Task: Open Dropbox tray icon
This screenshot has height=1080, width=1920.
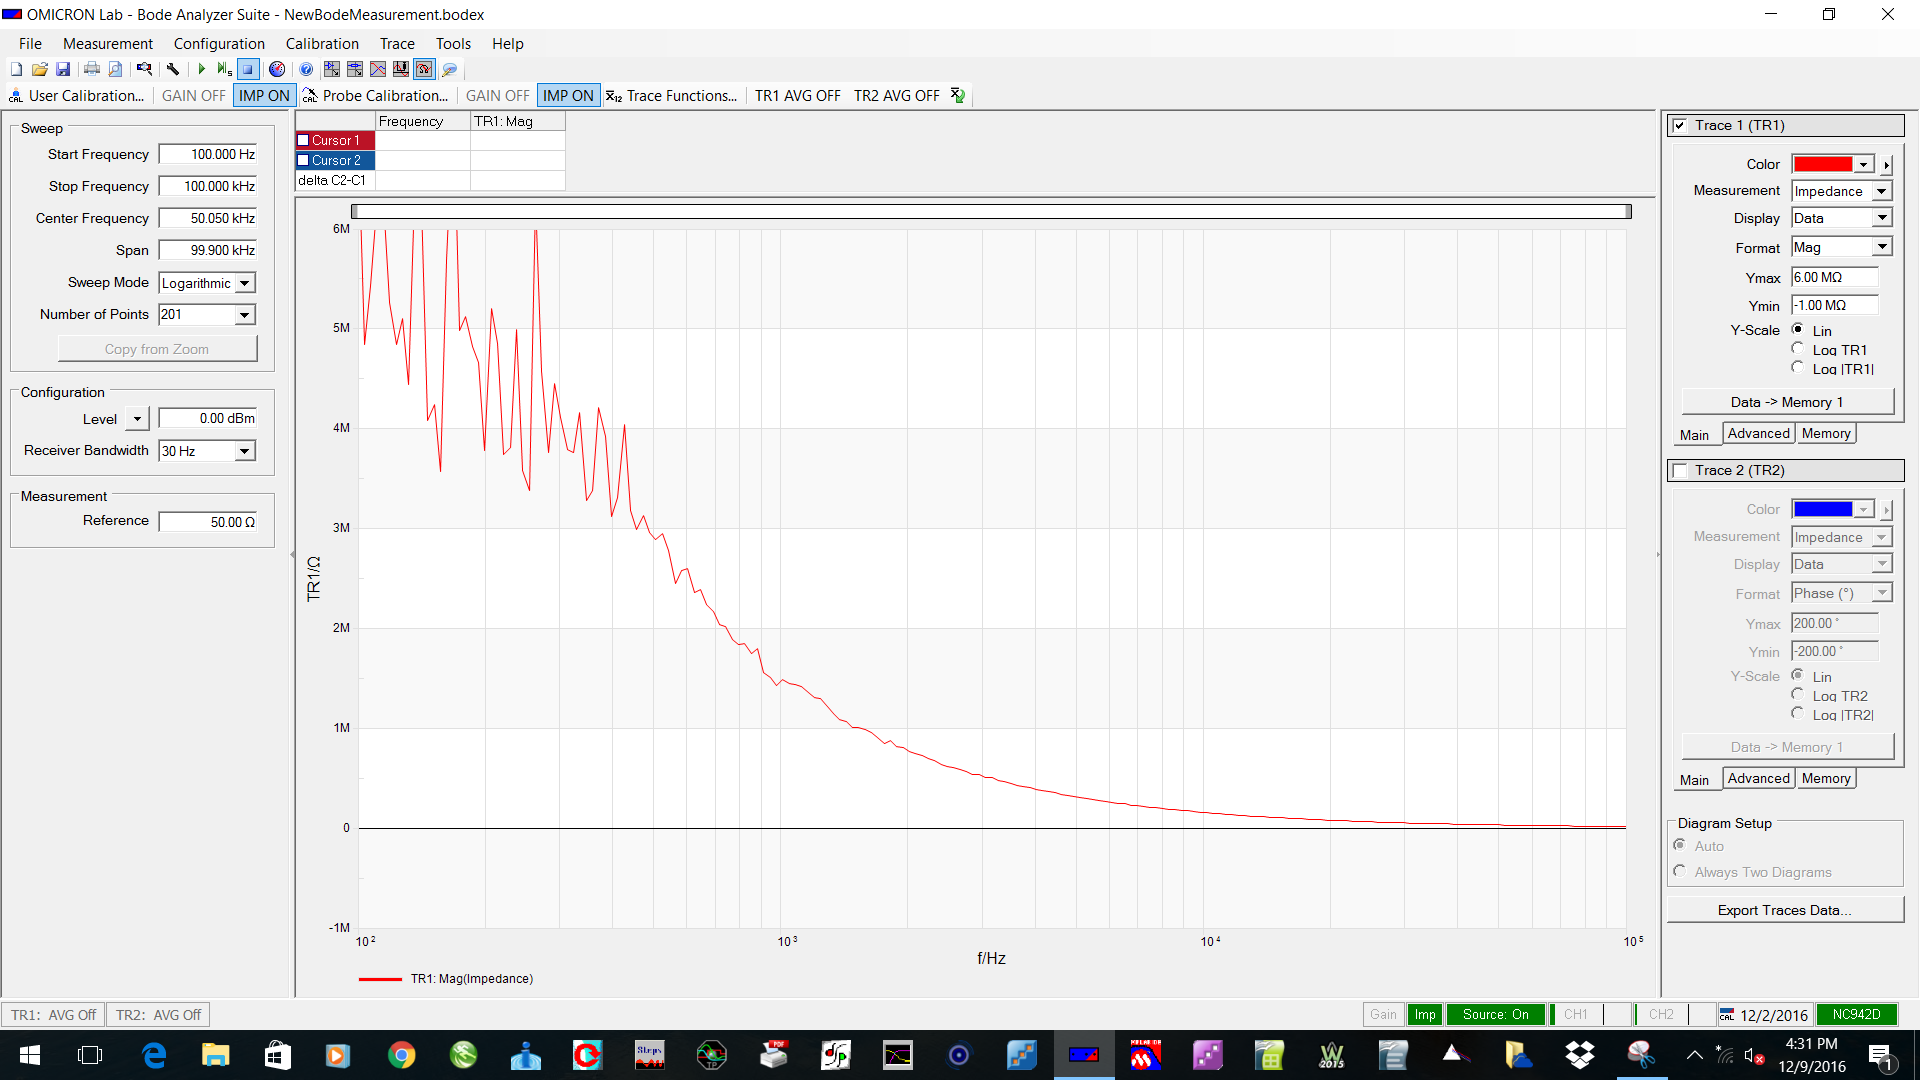Action: point(1580,1055)
